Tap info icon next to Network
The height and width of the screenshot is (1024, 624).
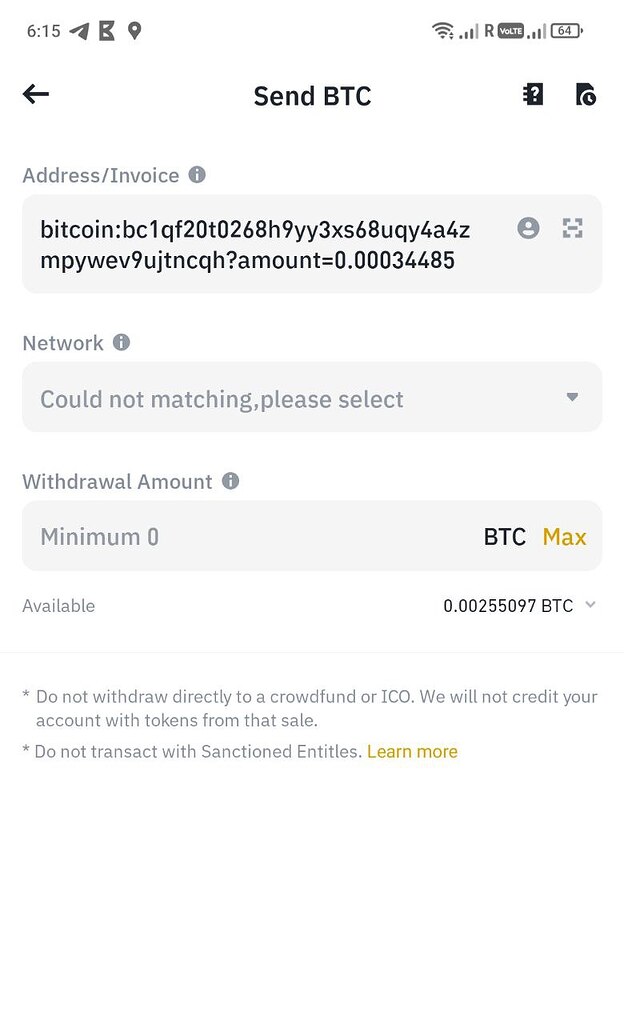tap(121, 342)
